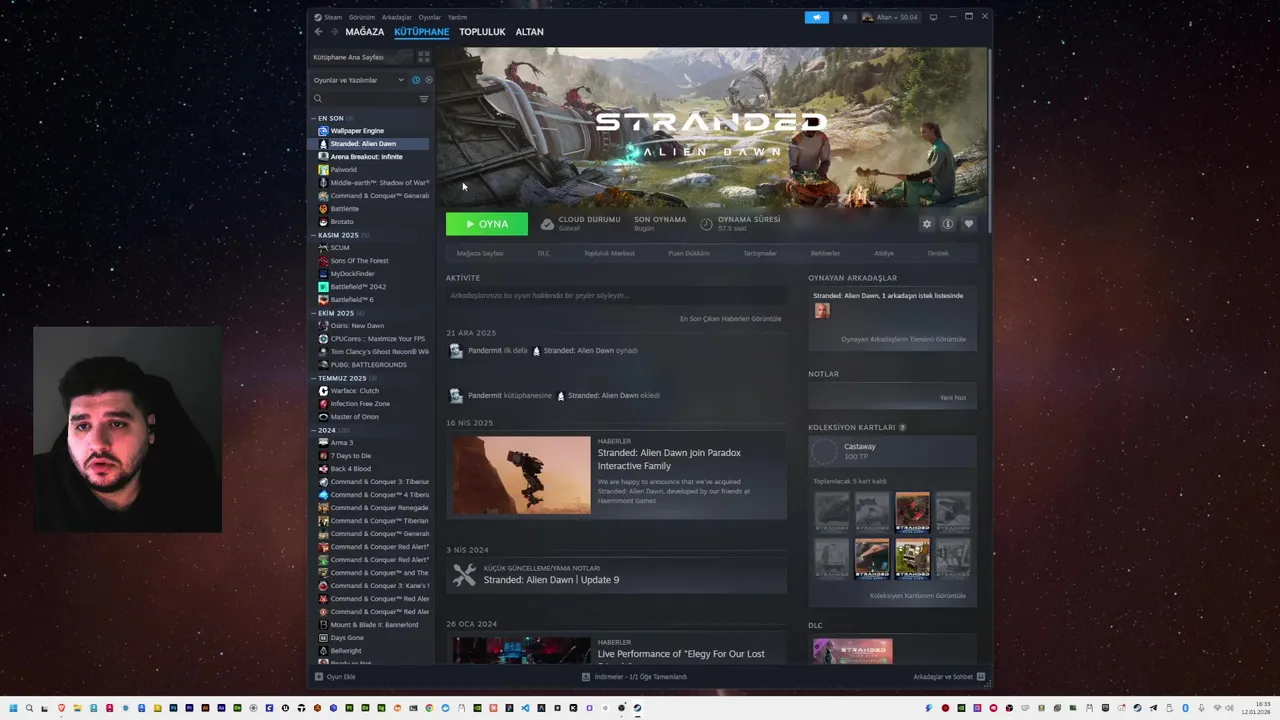Screen dimensions: 1280x720
Task: Click the Oynama Süresi clock icon
Action: (x=706, y=224)
